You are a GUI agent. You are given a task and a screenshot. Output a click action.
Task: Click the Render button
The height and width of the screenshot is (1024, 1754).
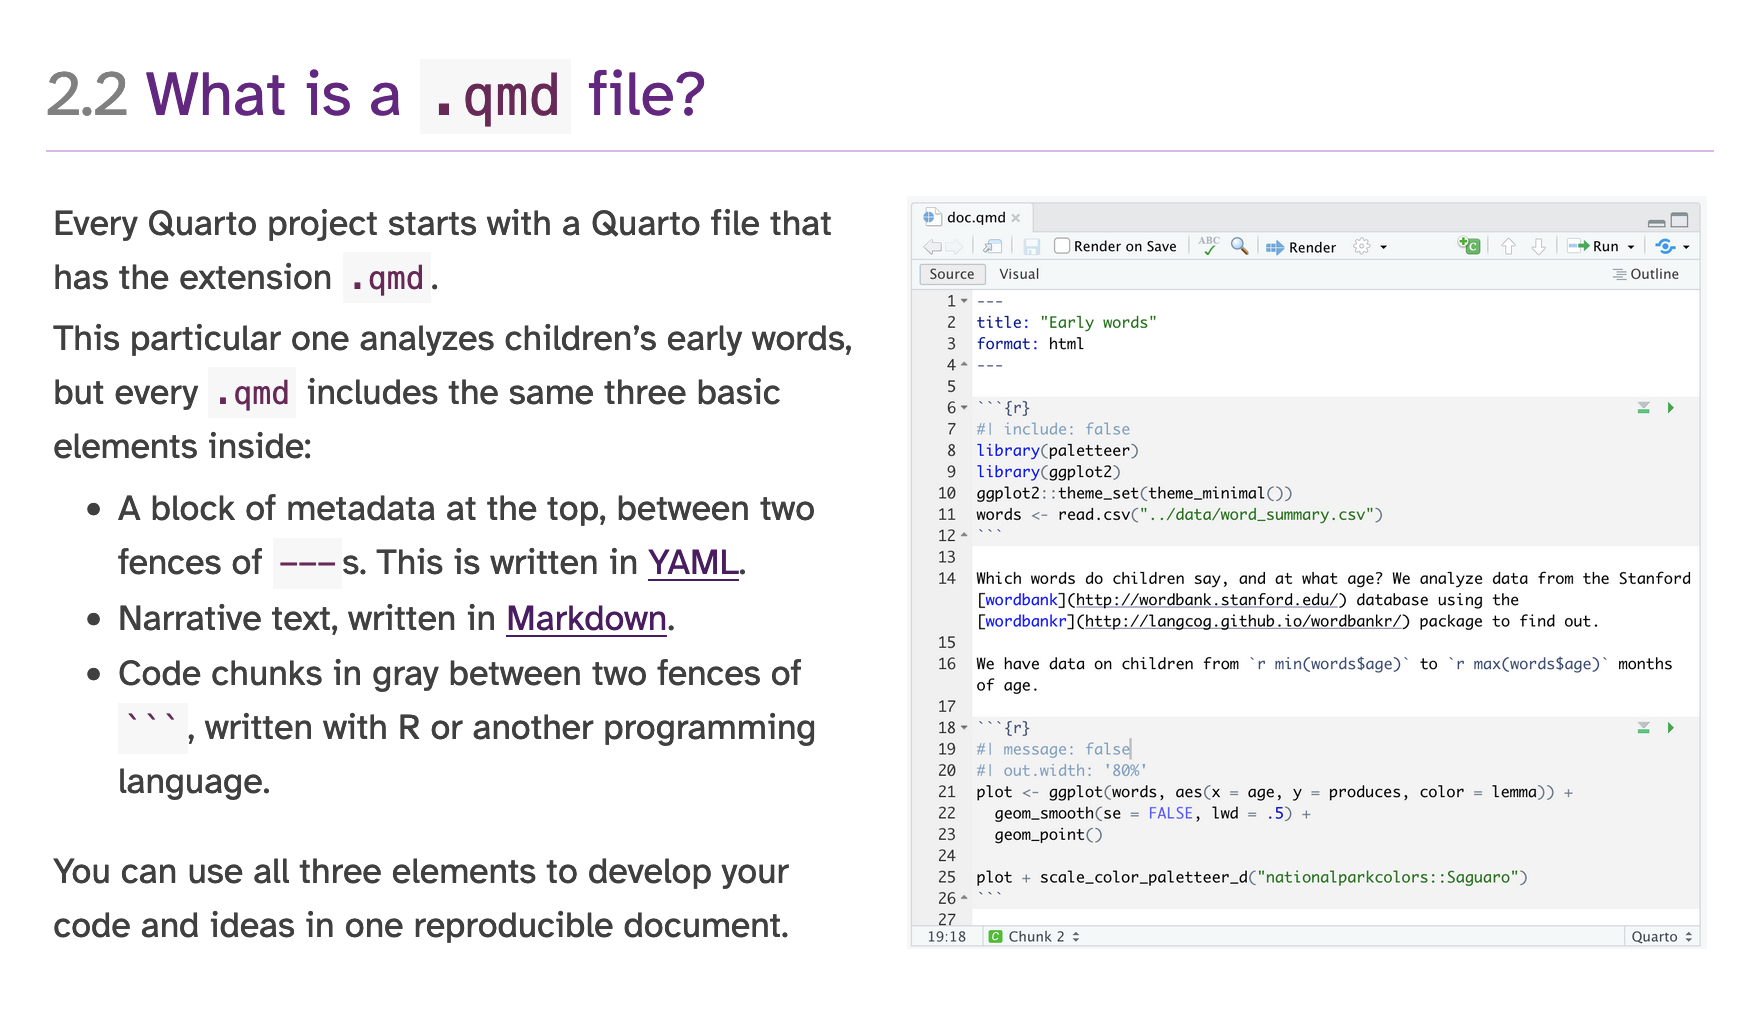(x=1301, y=247)
